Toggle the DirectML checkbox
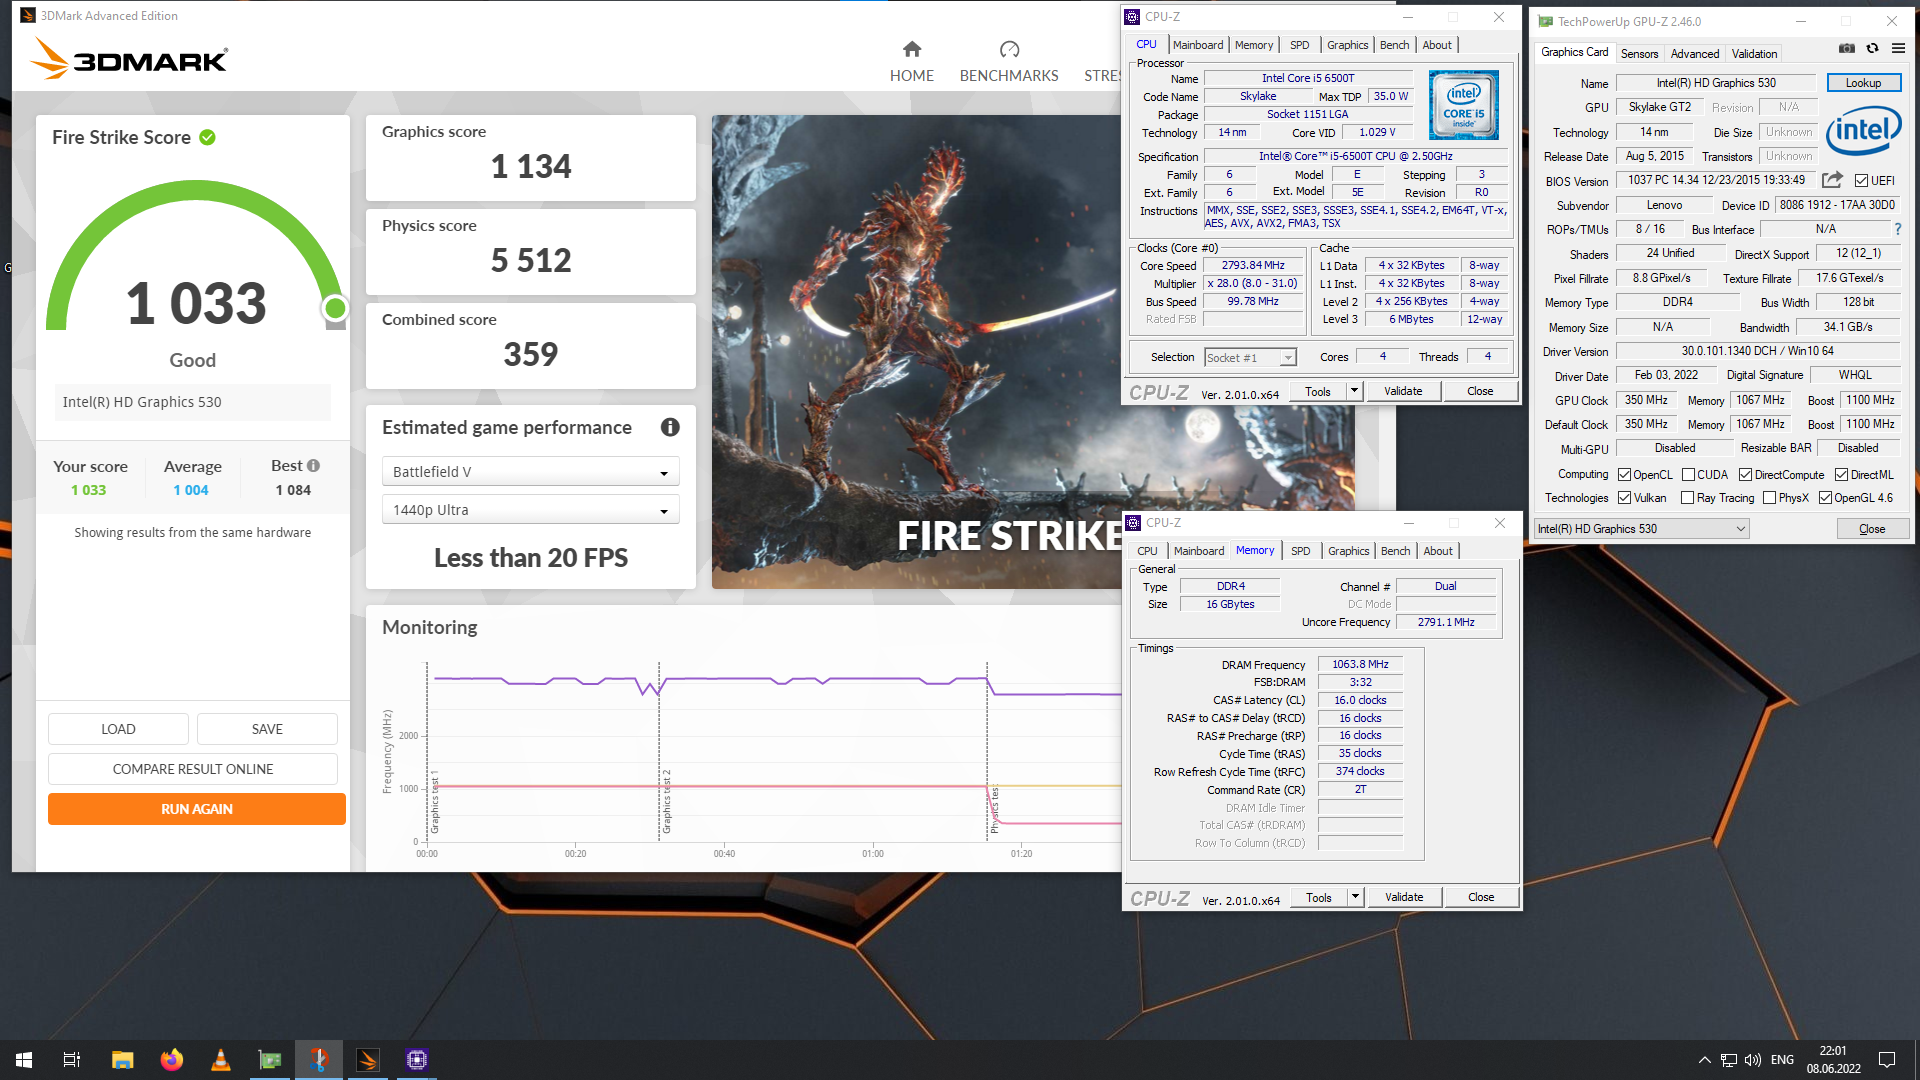The height and width of the screenshot is (1080, 1920). pos(1841,475)
